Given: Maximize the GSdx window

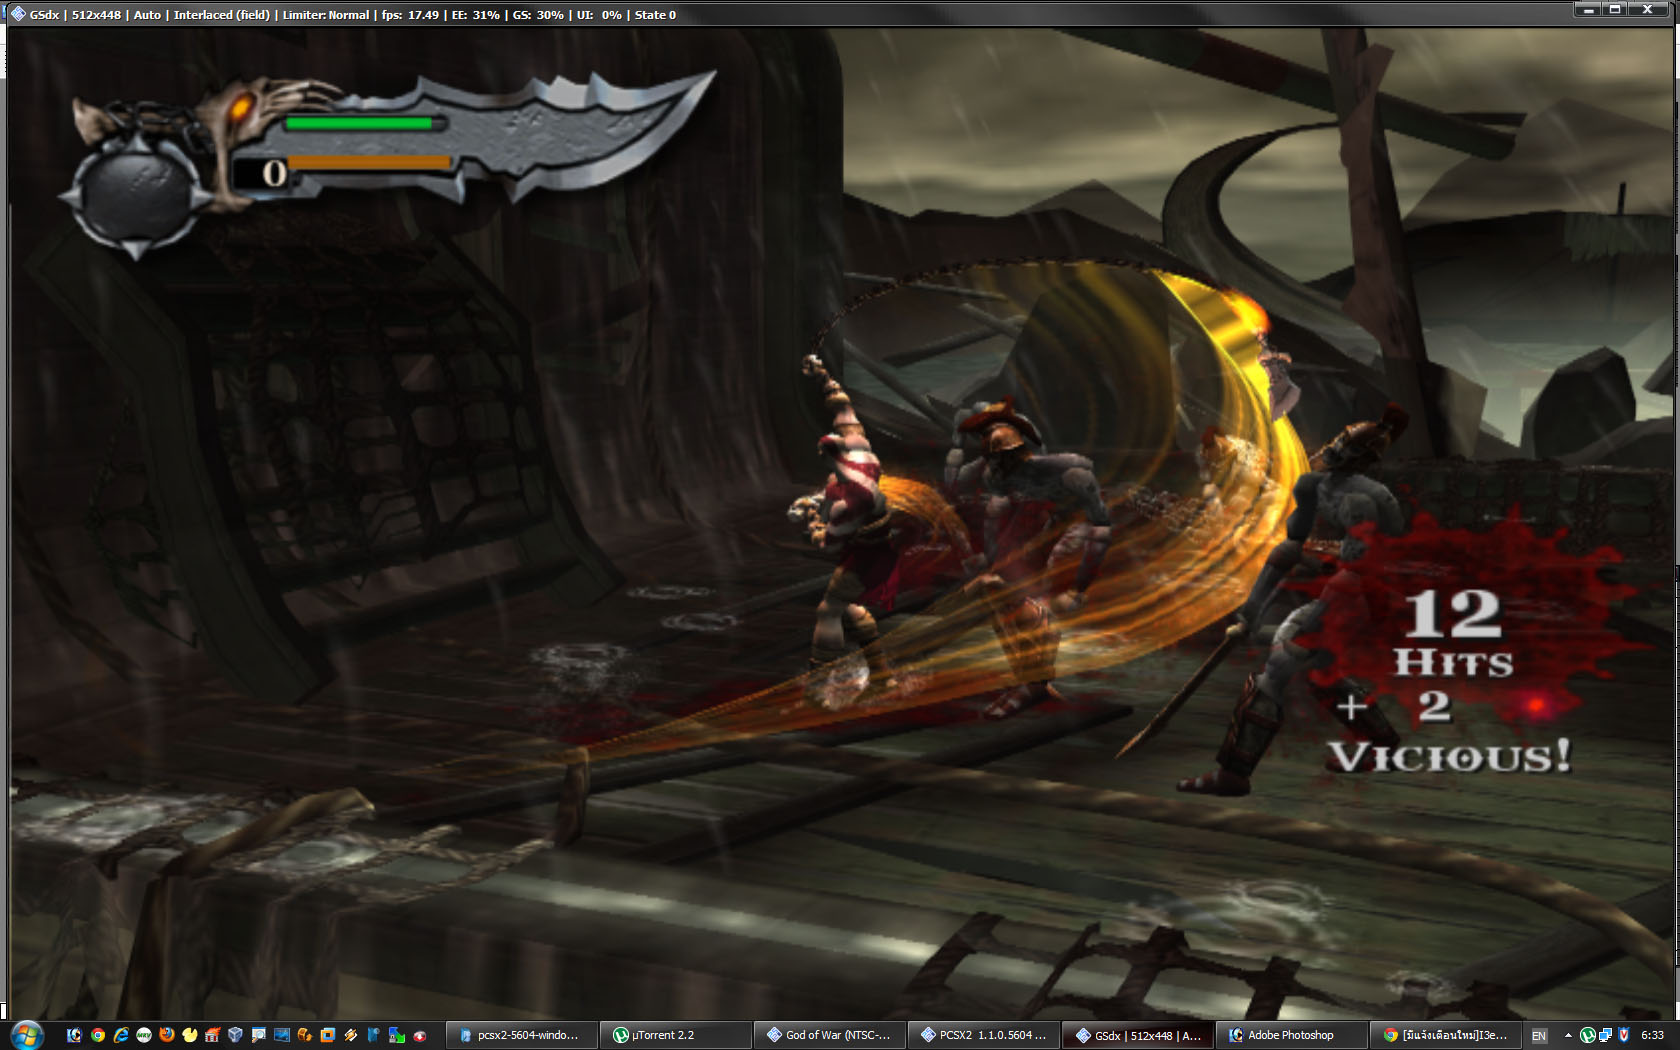Looking at the screenshot, I should click(x=1614, y=9).
